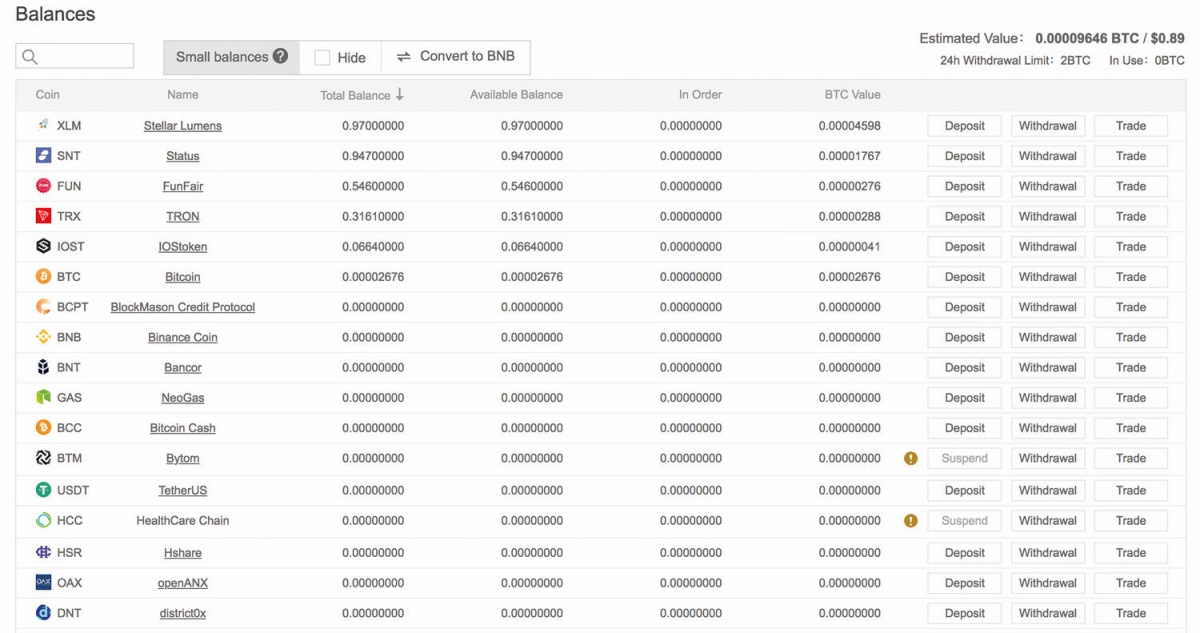Click Deposit in the SNT row
The width and height of the screenshot is (1200, 633).
coord(965,156)
